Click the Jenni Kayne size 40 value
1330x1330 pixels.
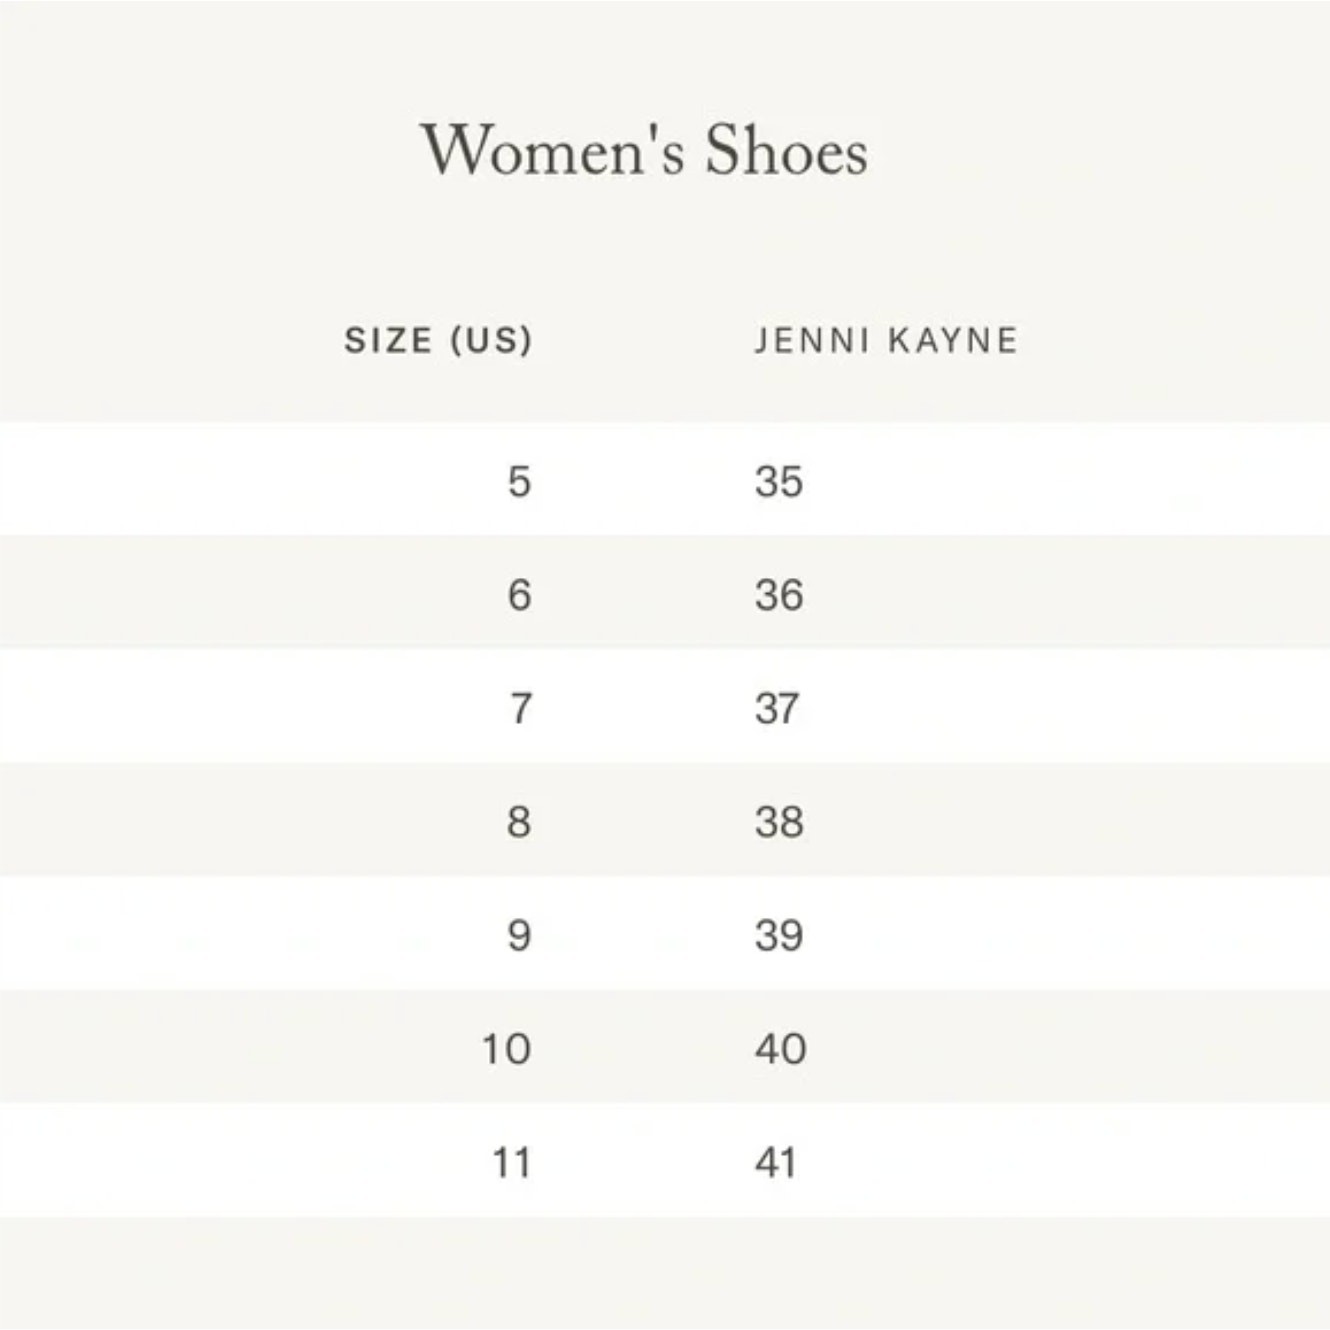point(780,1049)
